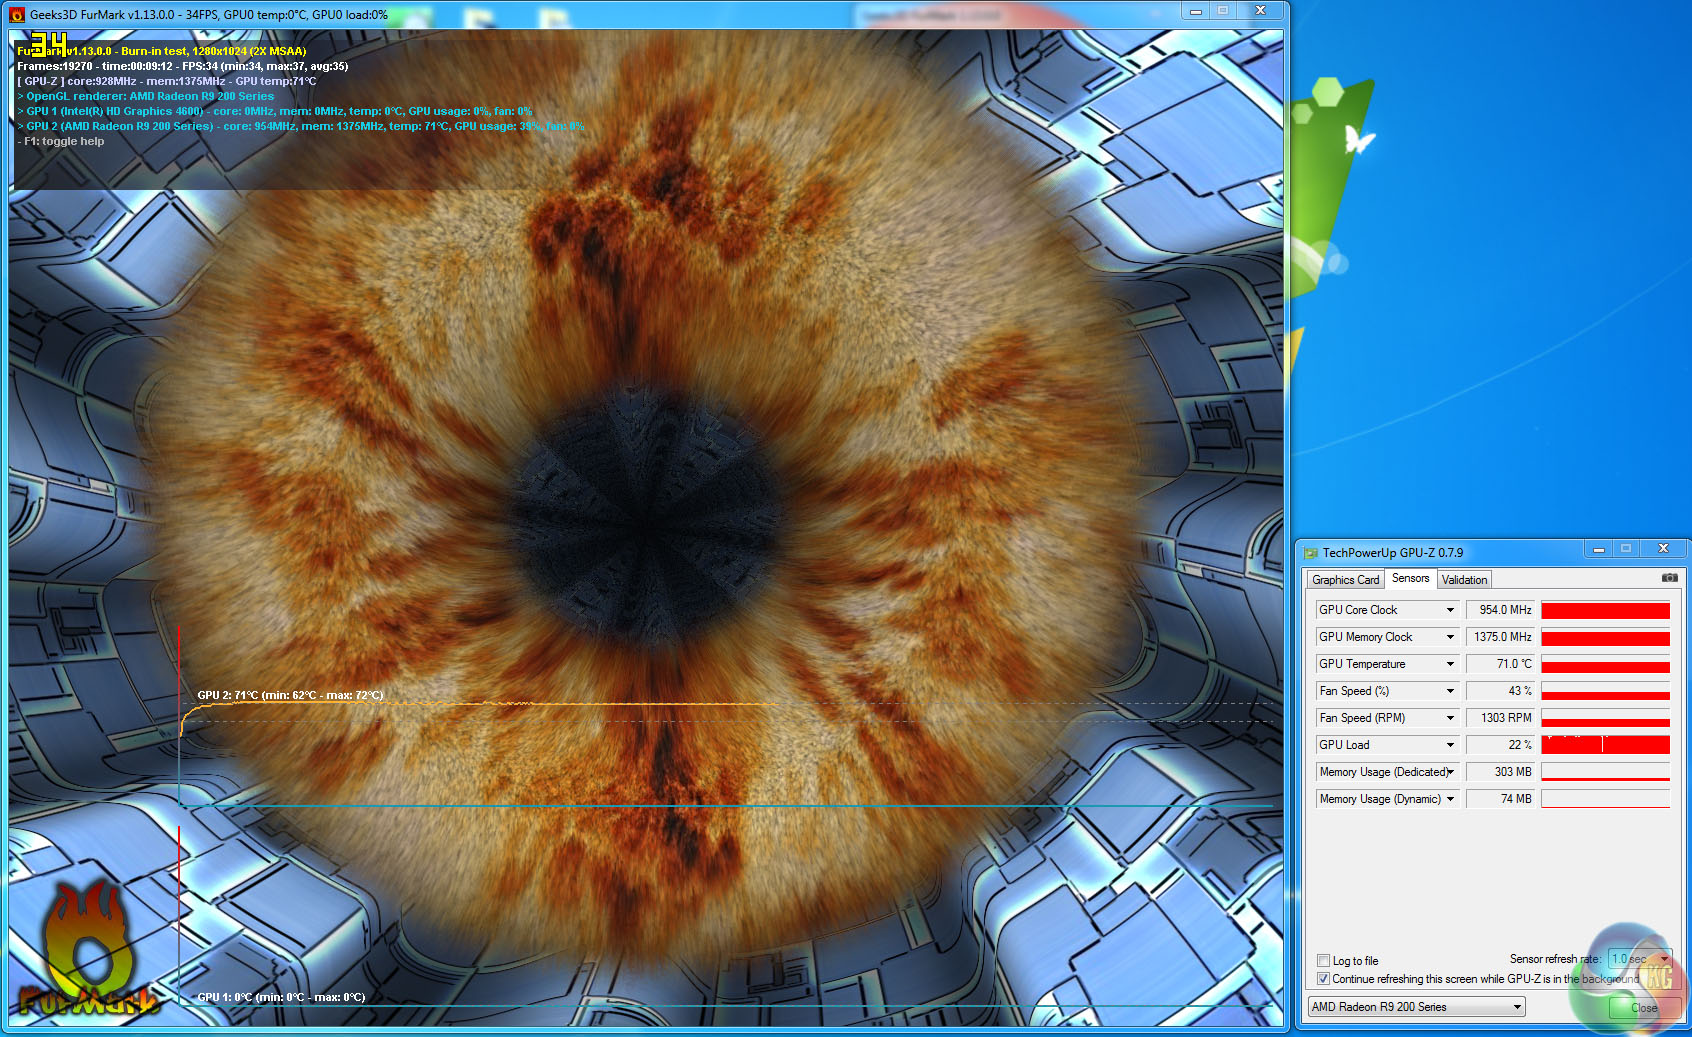Click the Memory Usage (Dedicated) graph
Viewport: 1692px width, 1037px height.
coord(1605,772)
